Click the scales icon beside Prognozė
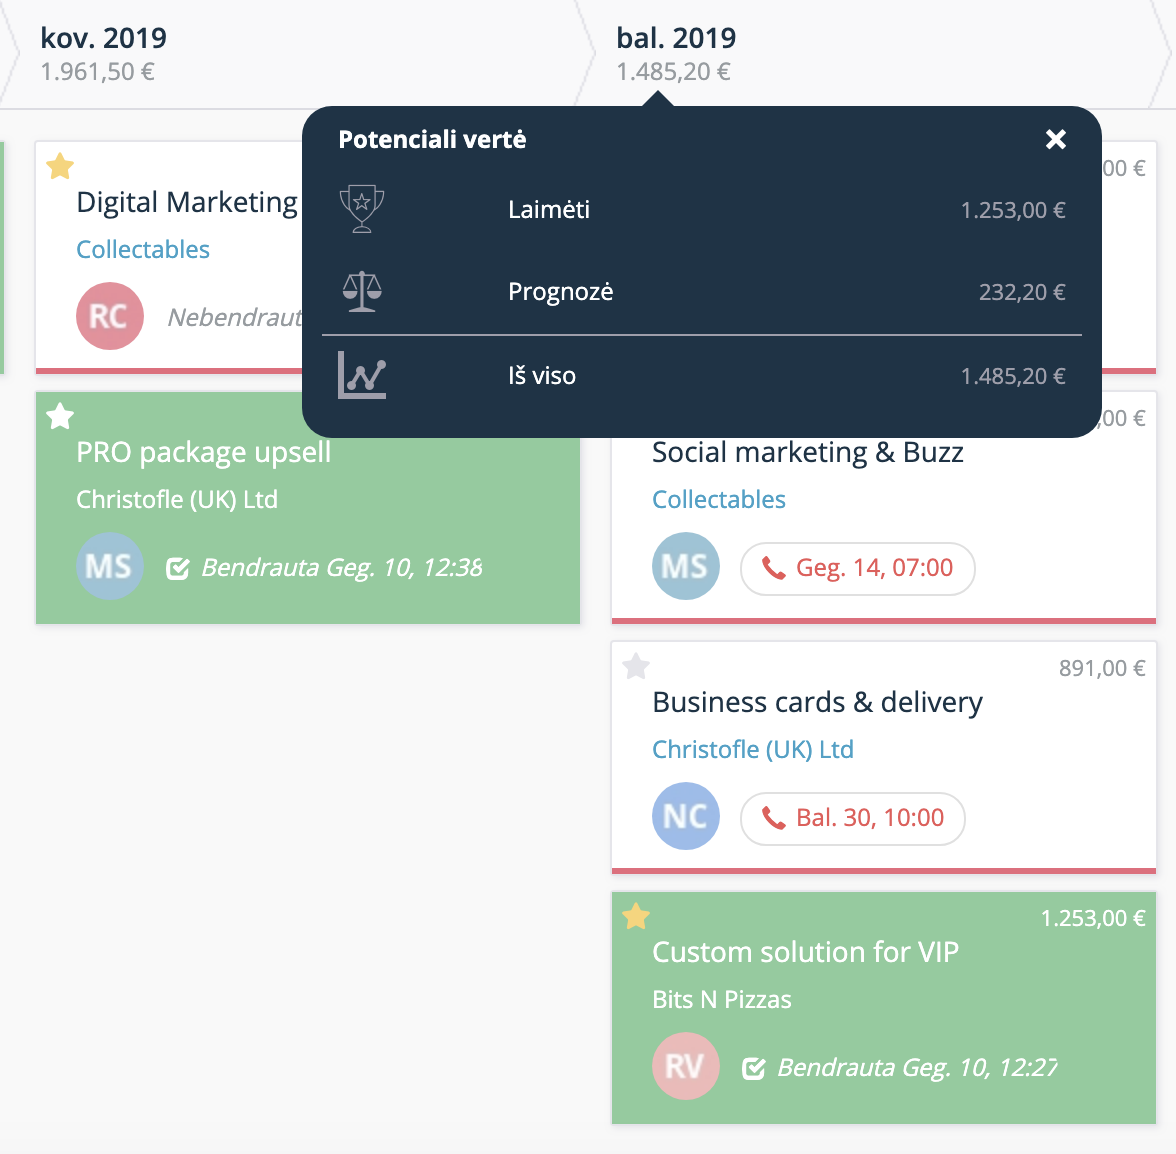This screenshot has height=1154, width=1176. tap(362, 291)
